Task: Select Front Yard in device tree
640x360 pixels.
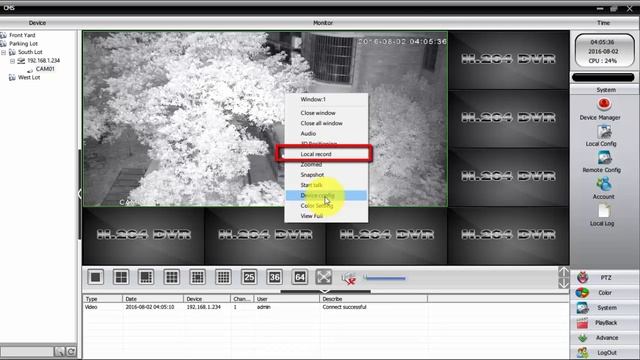Action: [x=22, y=35]
